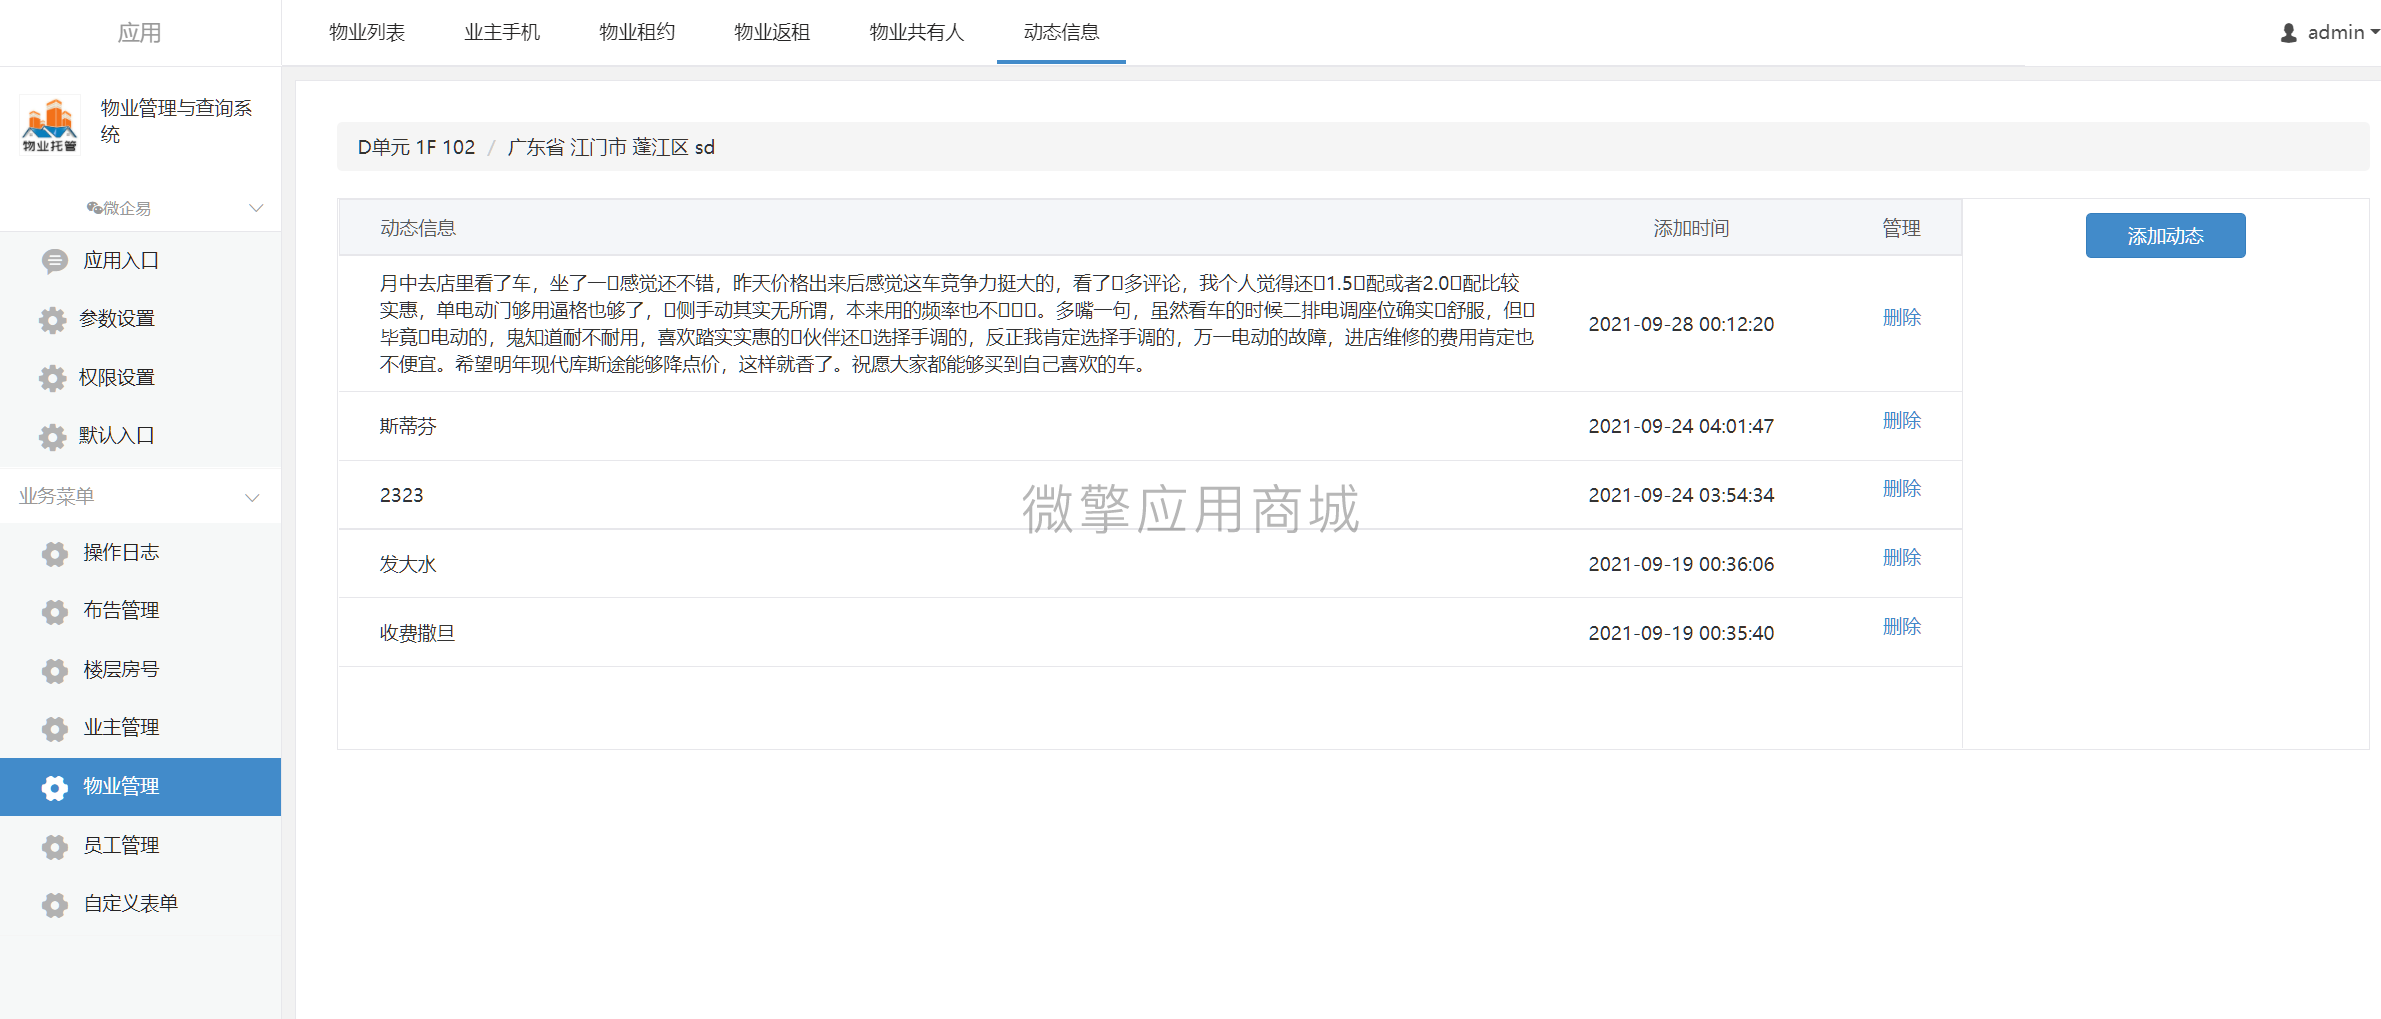Delete the 收费撒旦 entry
Viewport: 2381px width, 1019px height.
point(1901,627)
